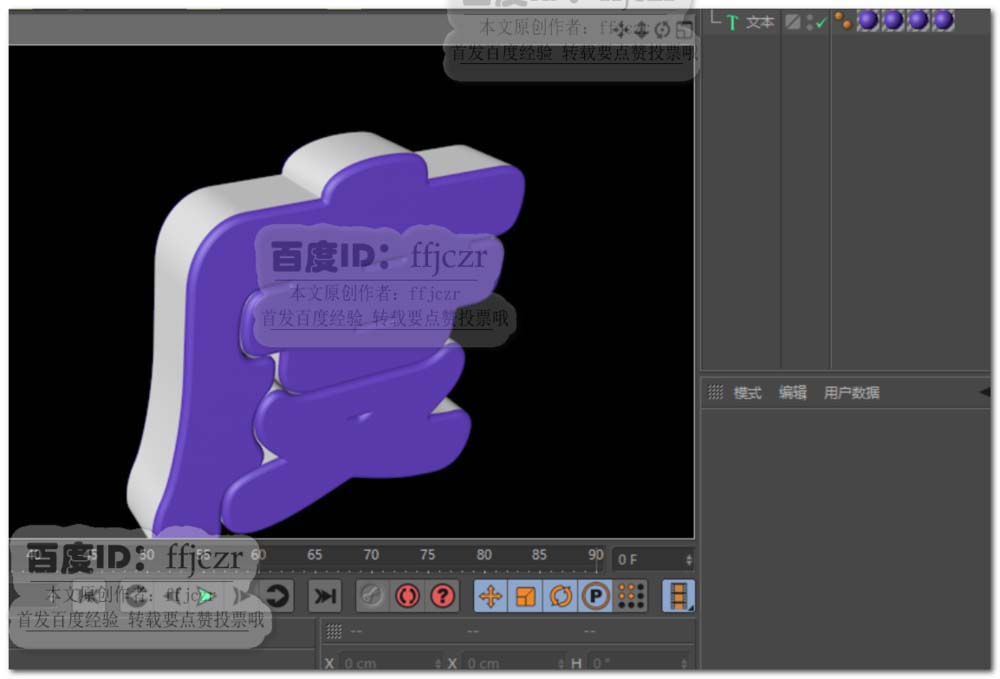Open the 编辑 menu

793,393
